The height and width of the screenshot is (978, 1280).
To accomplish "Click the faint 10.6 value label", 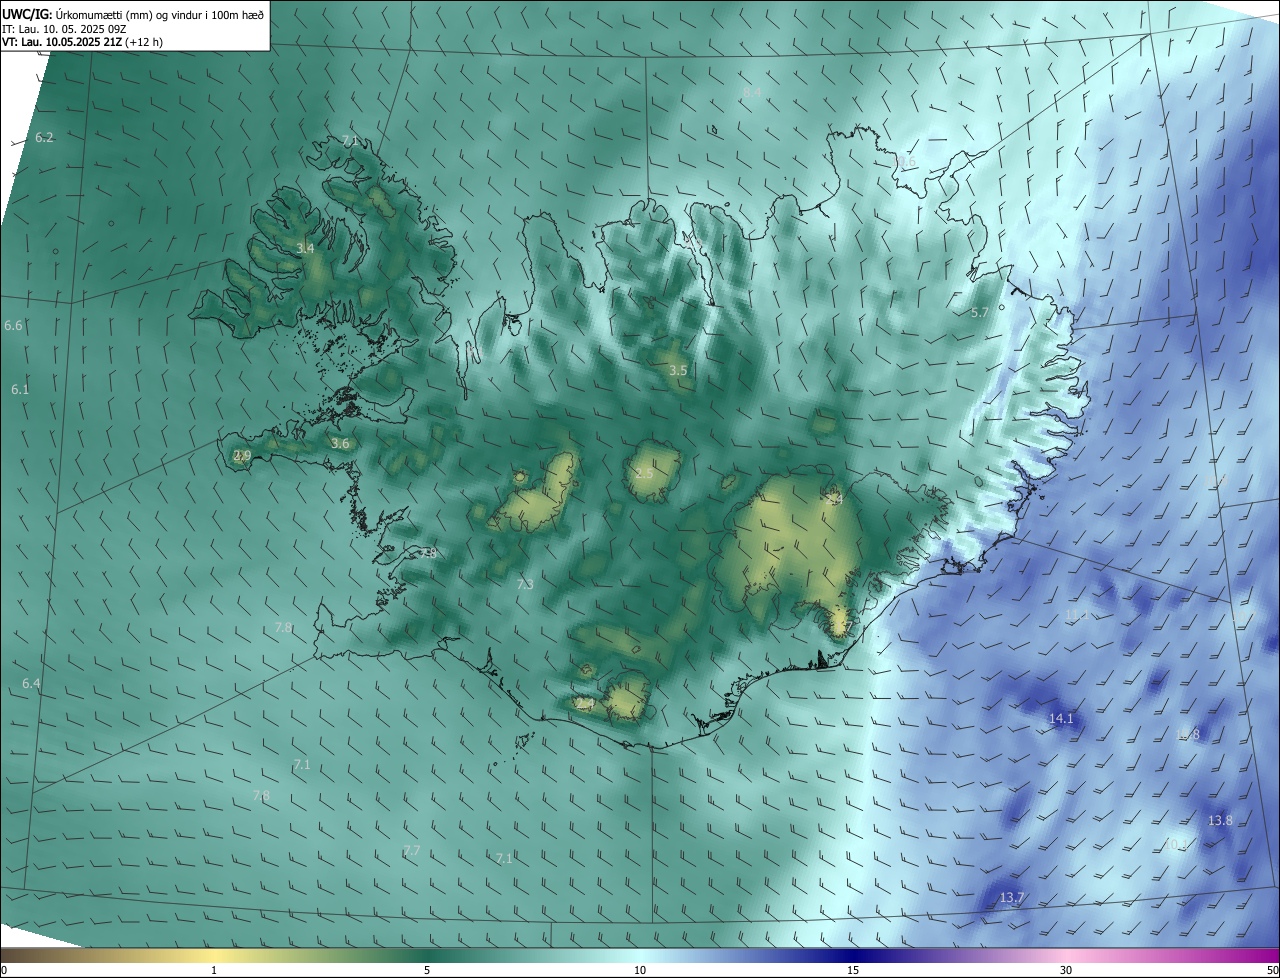I will point(904,162).
